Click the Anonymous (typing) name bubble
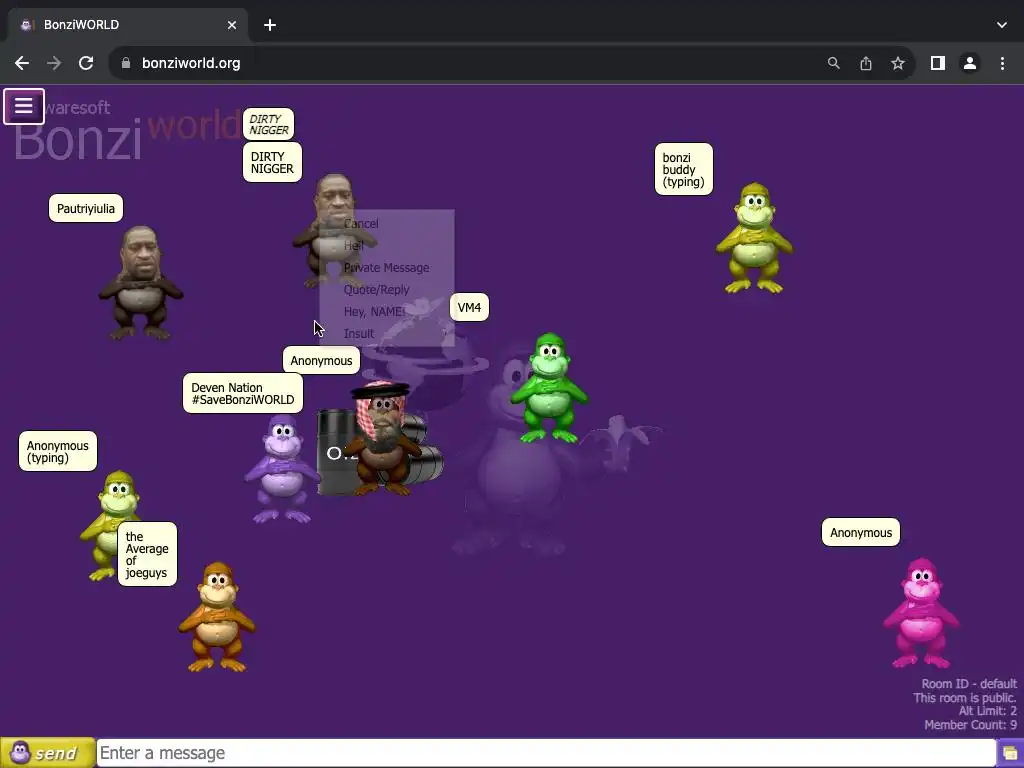1024x768 pixels. point(57,451)
